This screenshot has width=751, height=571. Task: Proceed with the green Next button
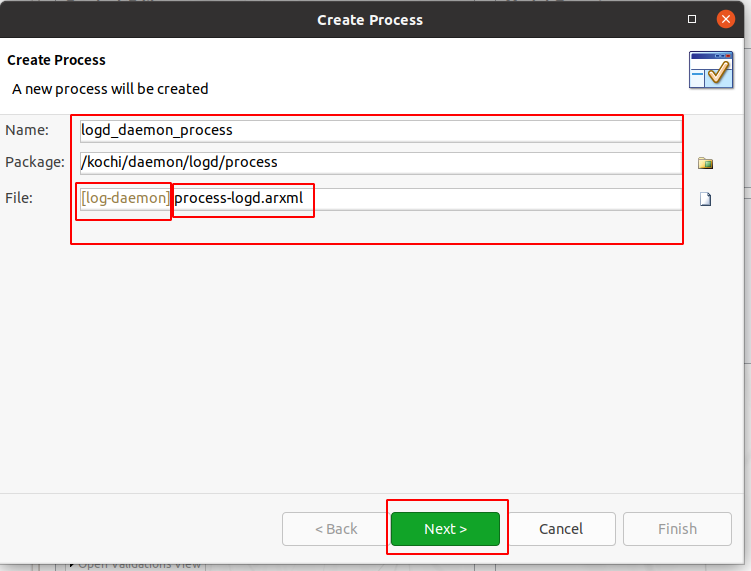click(x=445, y=529)
